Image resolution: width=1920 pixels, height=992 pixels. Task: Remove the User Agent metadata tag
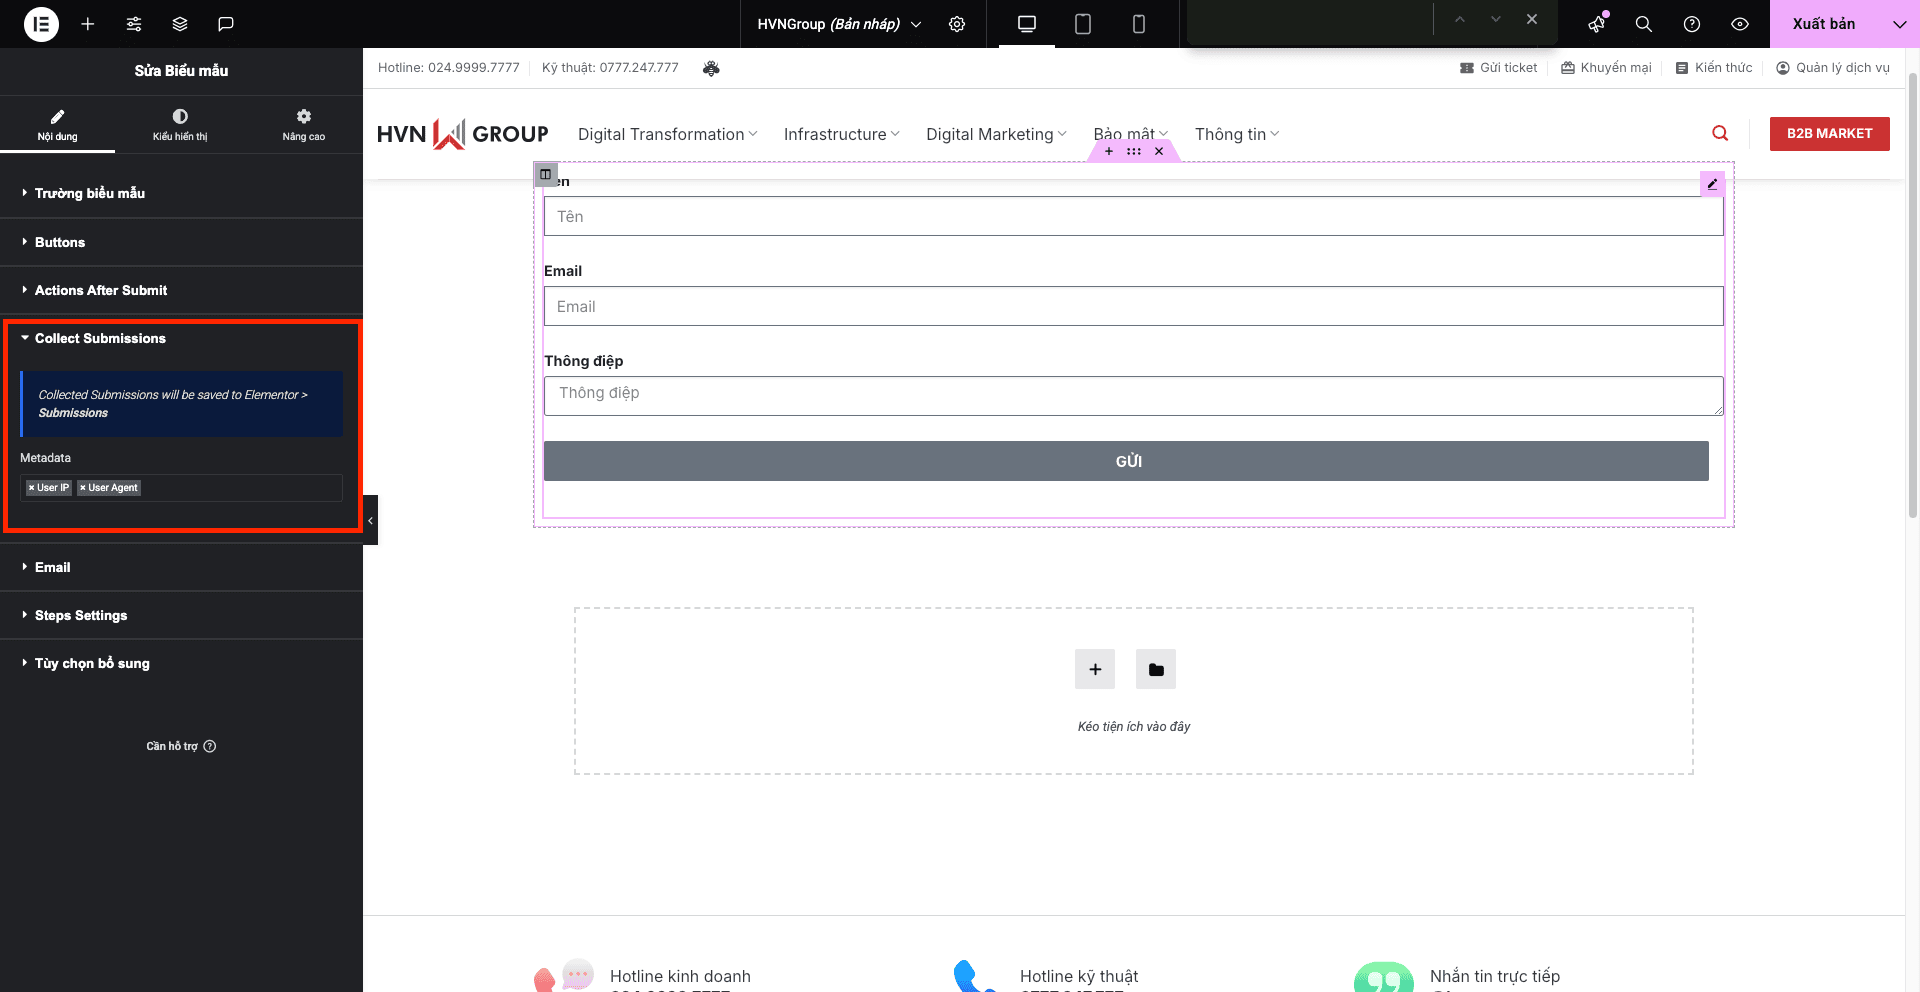click(83, 488)
